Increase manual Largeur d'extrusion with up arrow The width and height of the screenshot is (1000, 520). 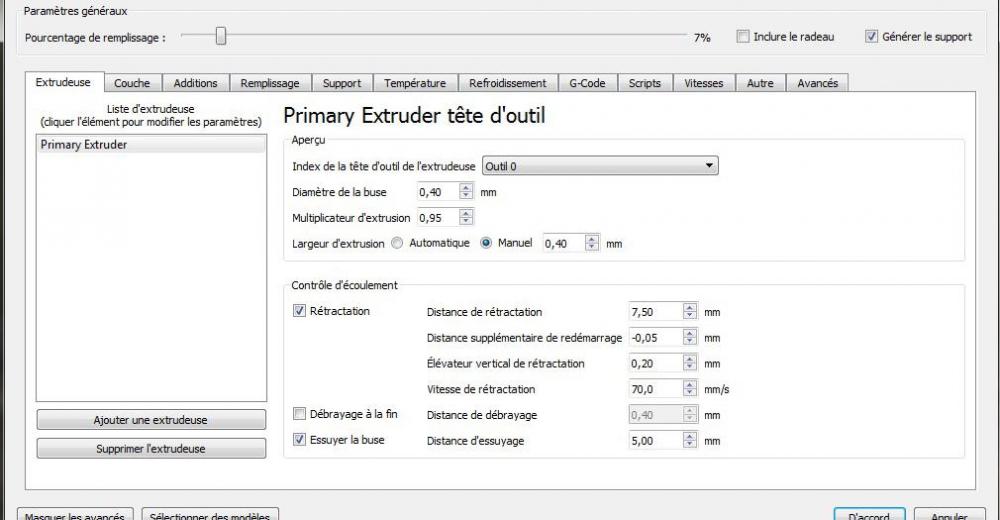click(592, 239)
